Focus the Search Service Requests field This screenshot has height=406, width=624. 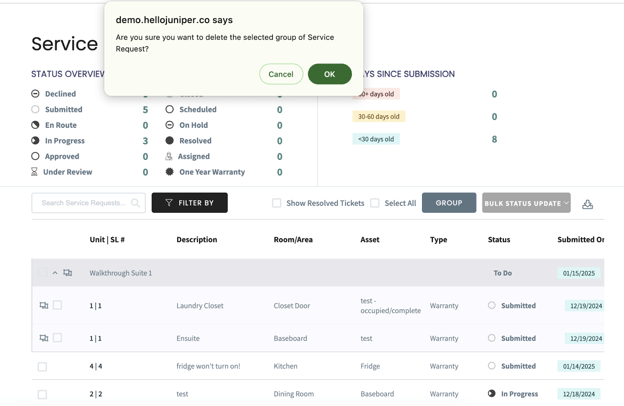[88, 203]
